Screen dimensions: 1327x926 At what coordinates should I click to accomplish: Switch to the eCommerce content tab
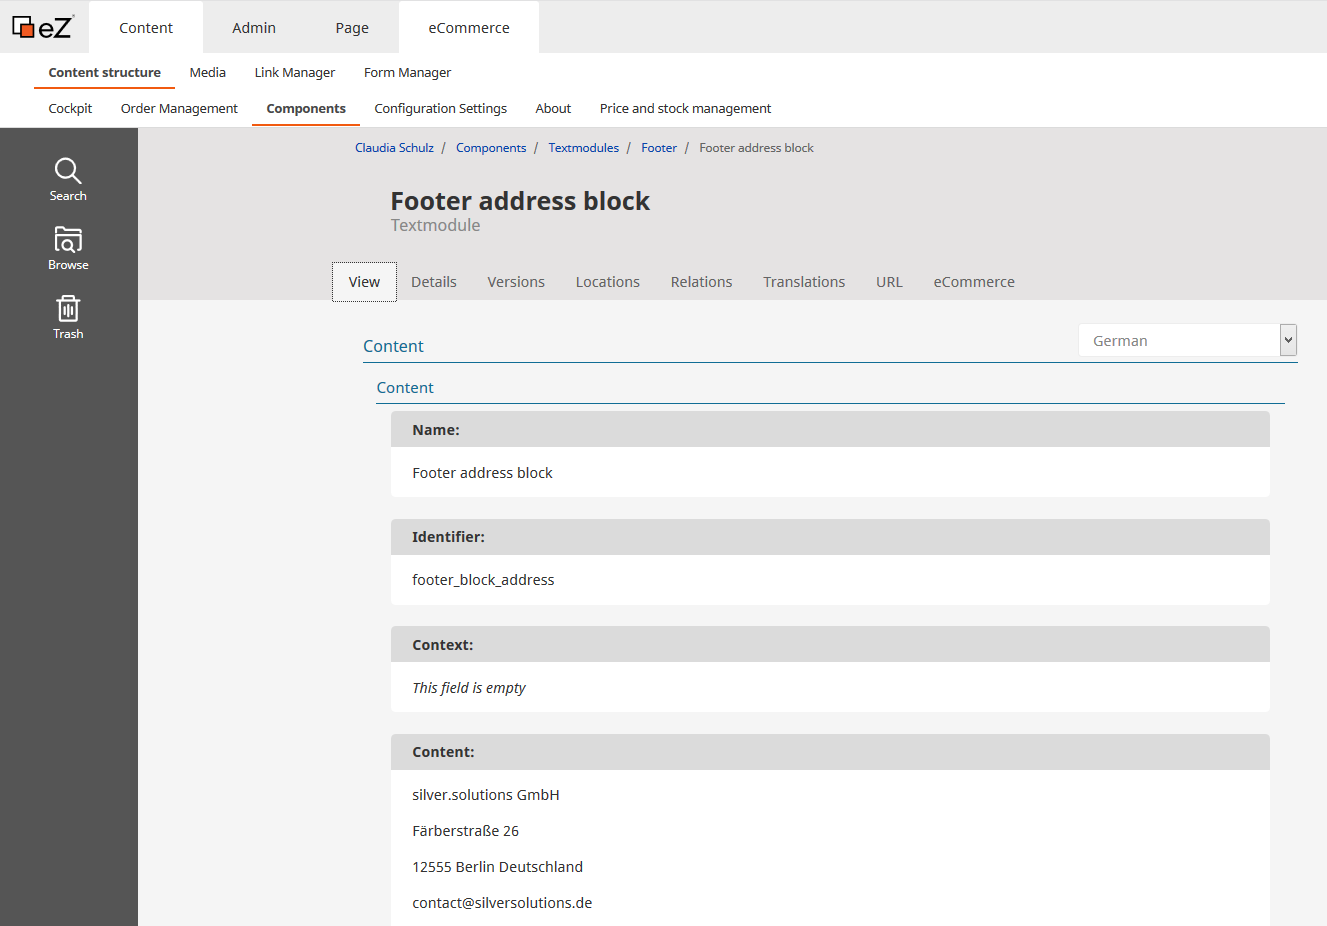[974, 282]
